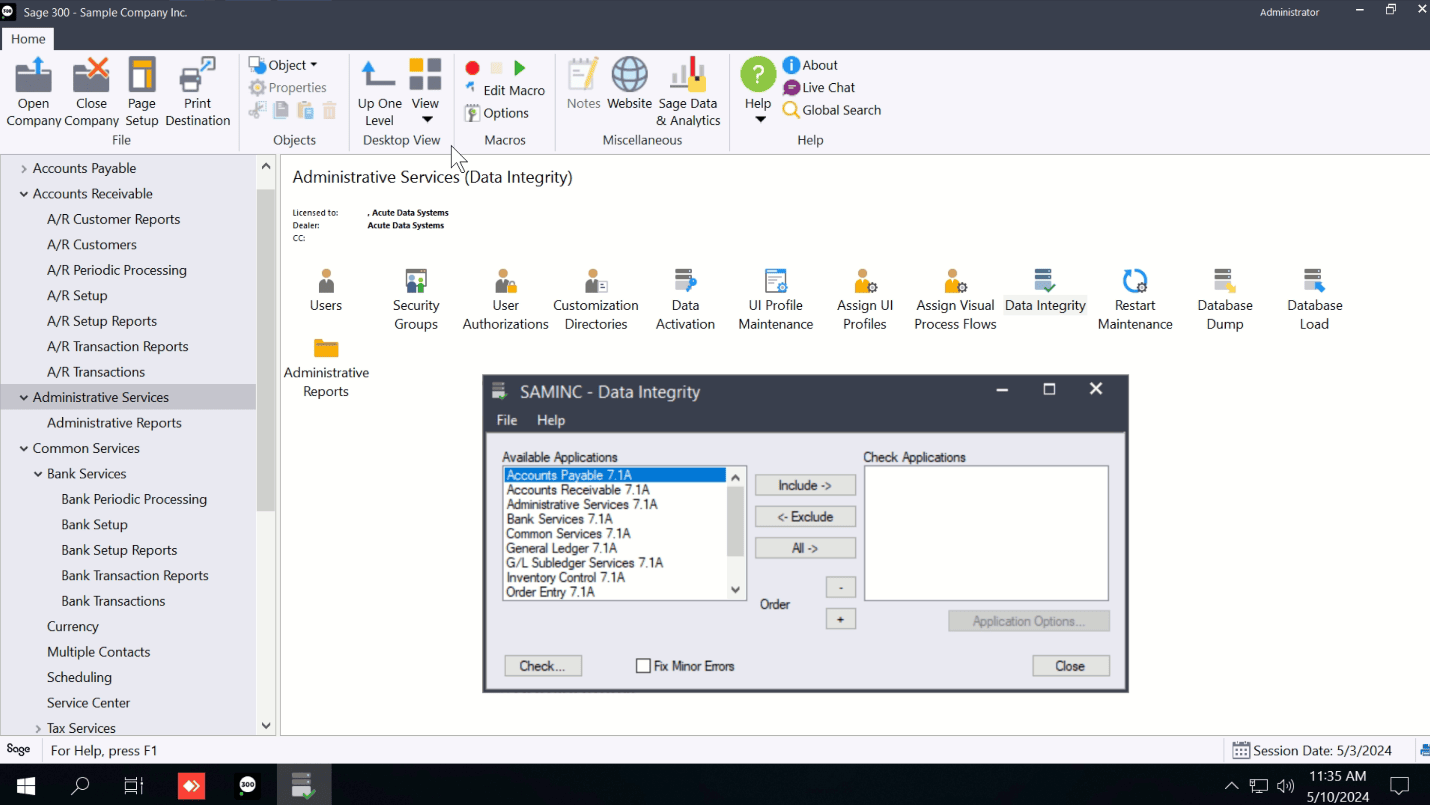
Task: Enable Fix Minor Errors checkbox
Action: click(x=643, y=666)
